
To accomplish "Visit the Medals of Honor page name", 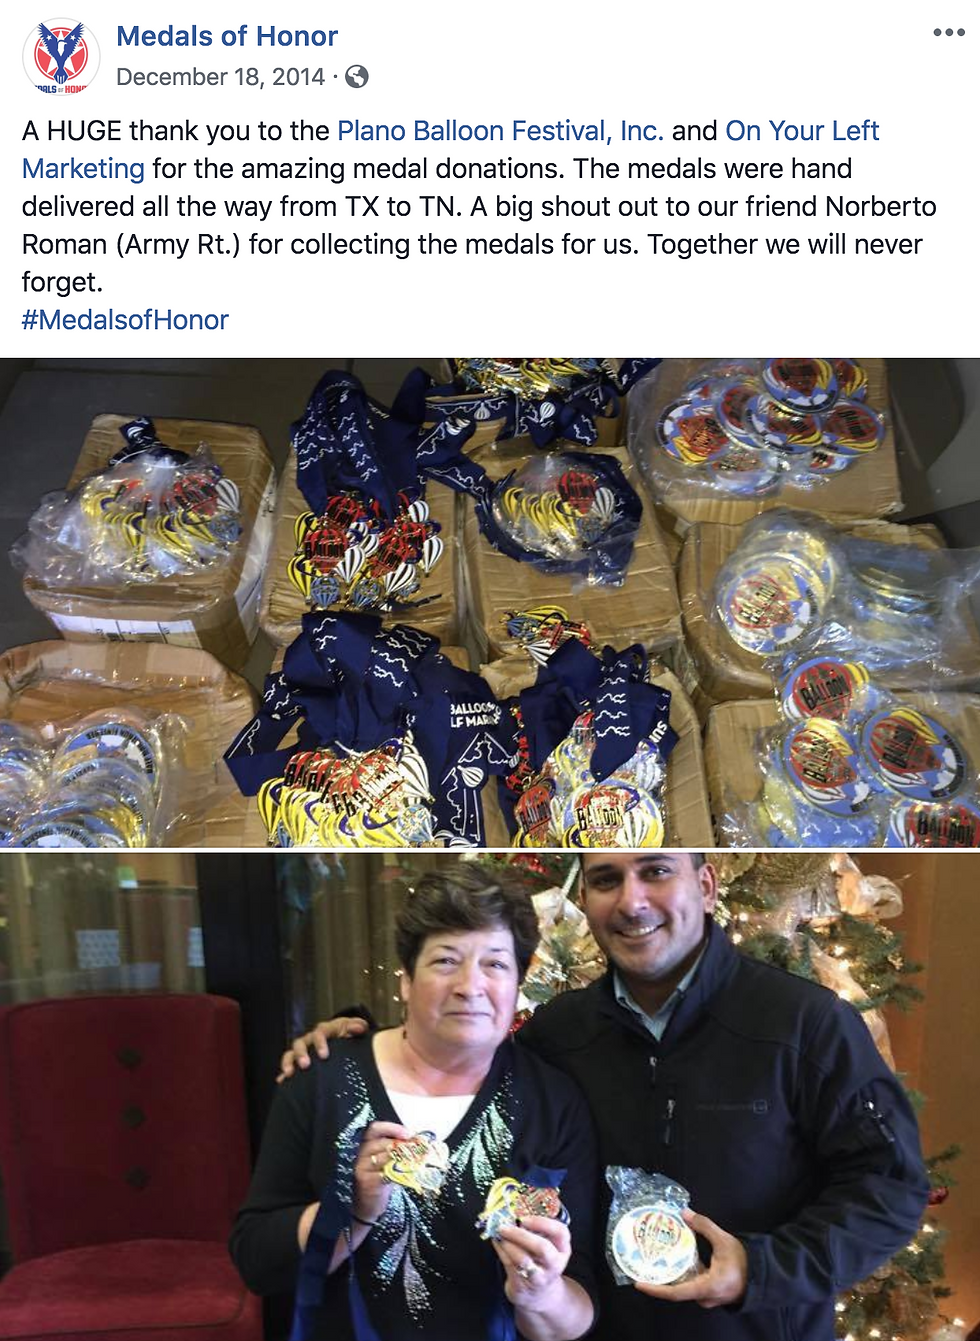I will tap(227, 36).
